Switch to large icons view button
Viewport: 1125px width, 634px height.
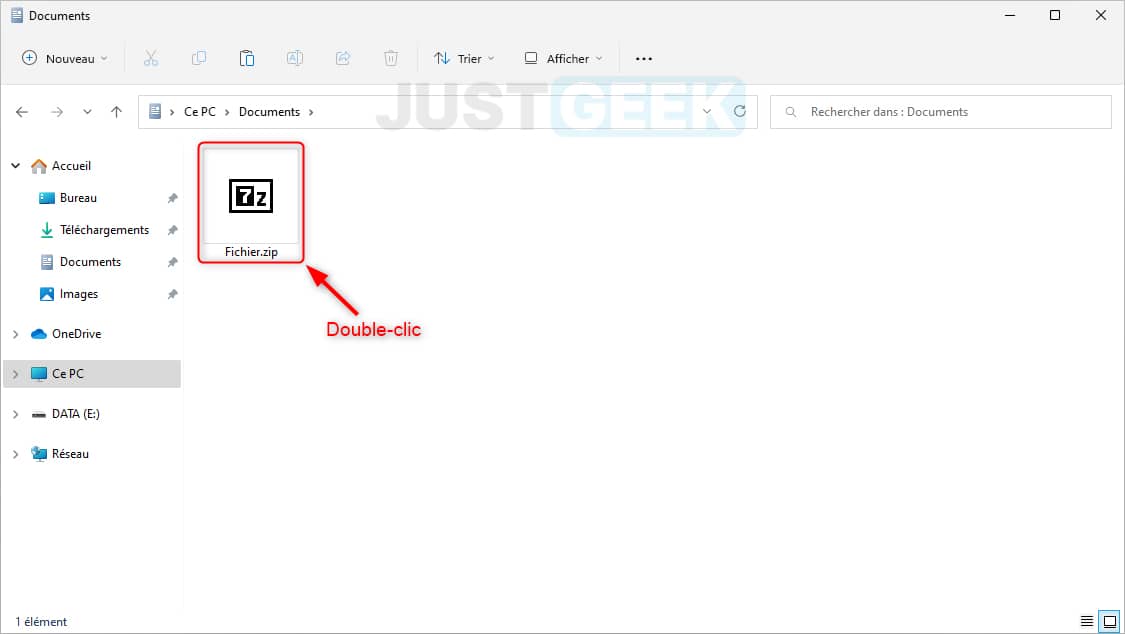pyautogui.click(x=1110, y=621)
